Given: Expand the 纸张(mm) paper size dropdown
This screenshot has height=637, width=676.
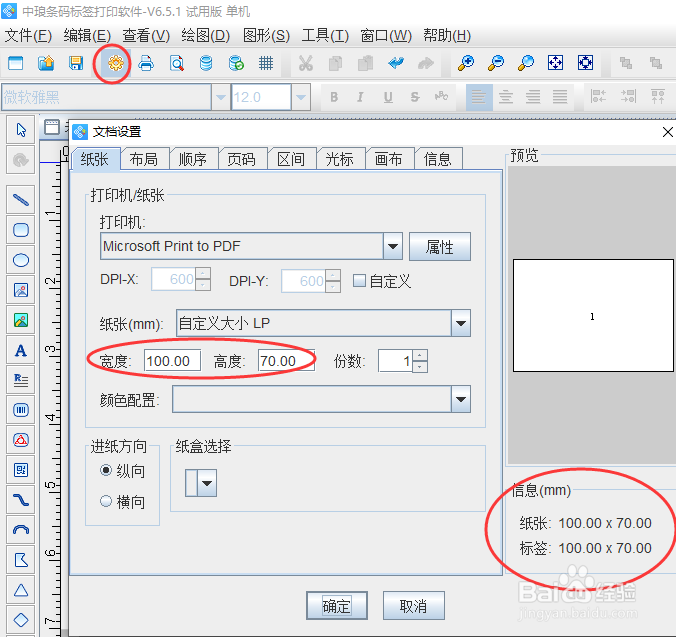Looking at the screenshot, I should 461,323.
